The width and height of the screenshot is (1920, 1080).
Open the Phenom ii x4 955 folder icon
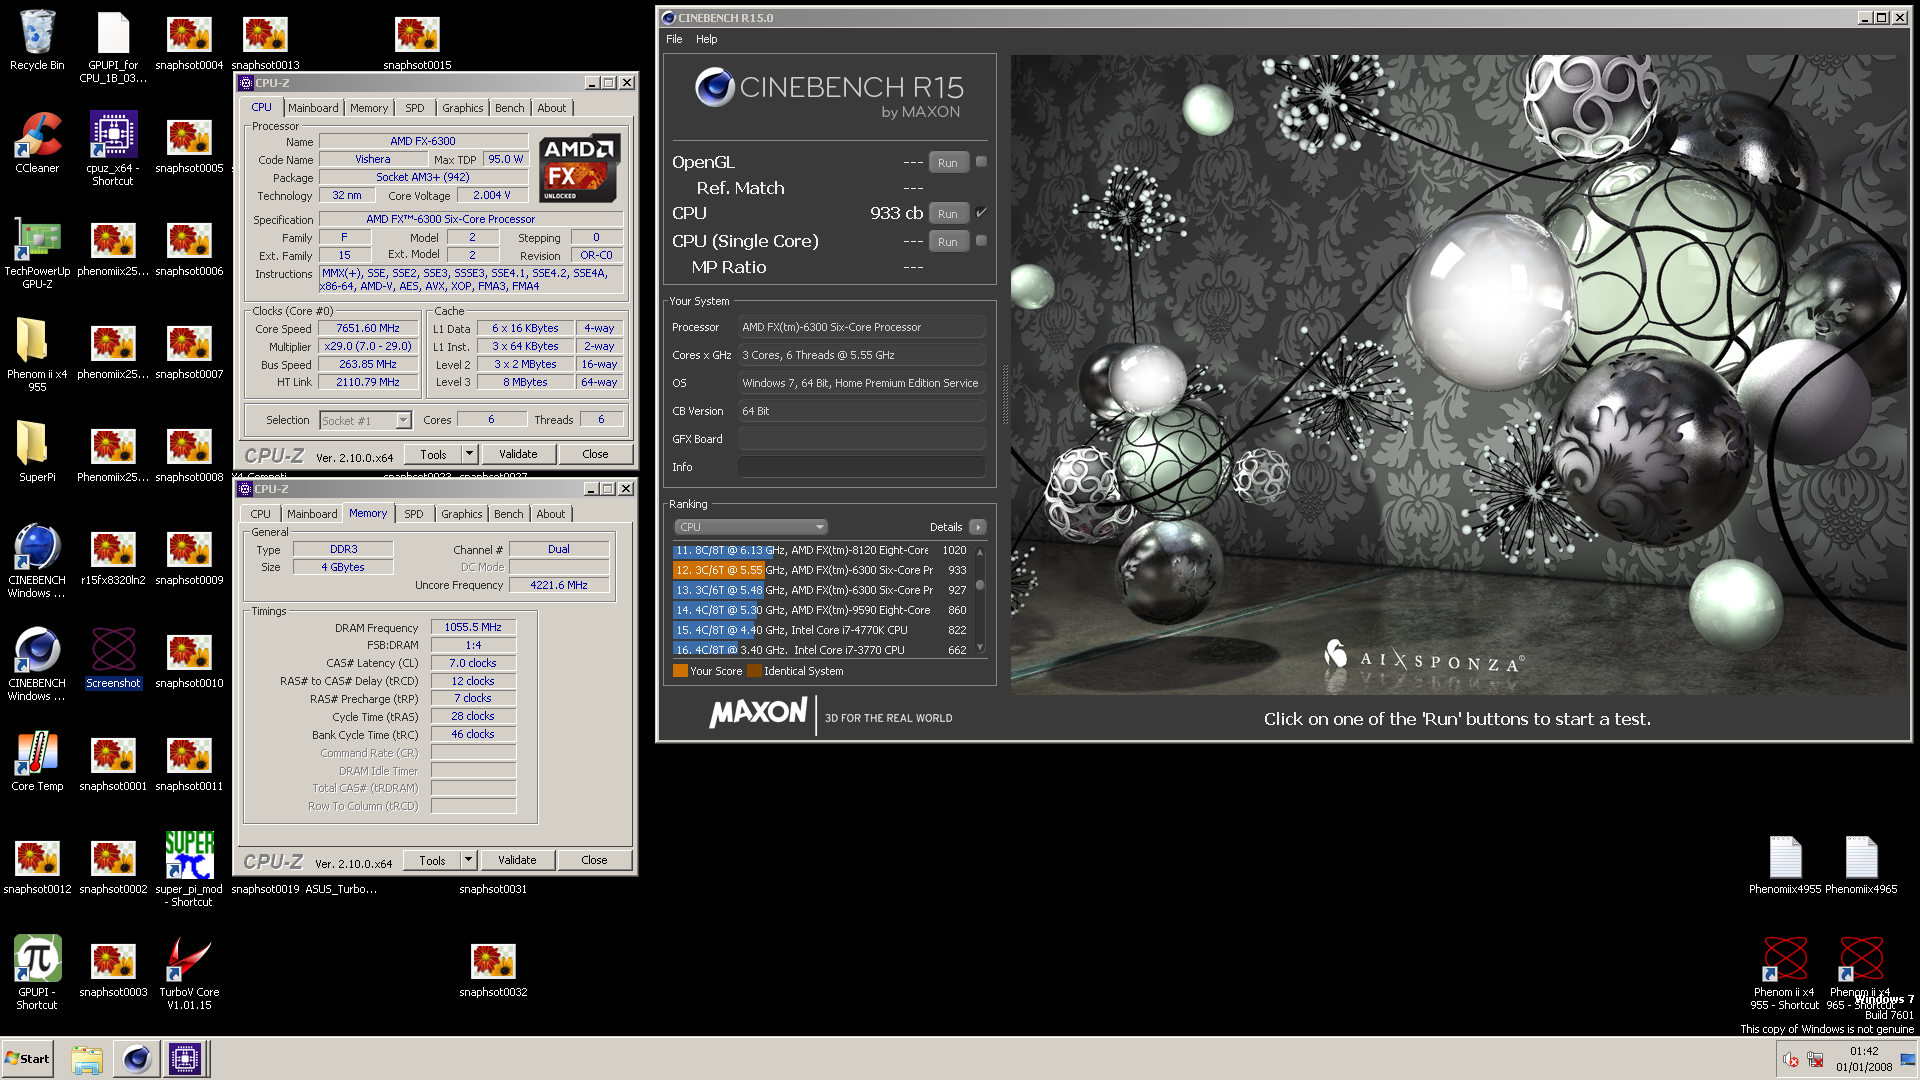coord(37,354)
